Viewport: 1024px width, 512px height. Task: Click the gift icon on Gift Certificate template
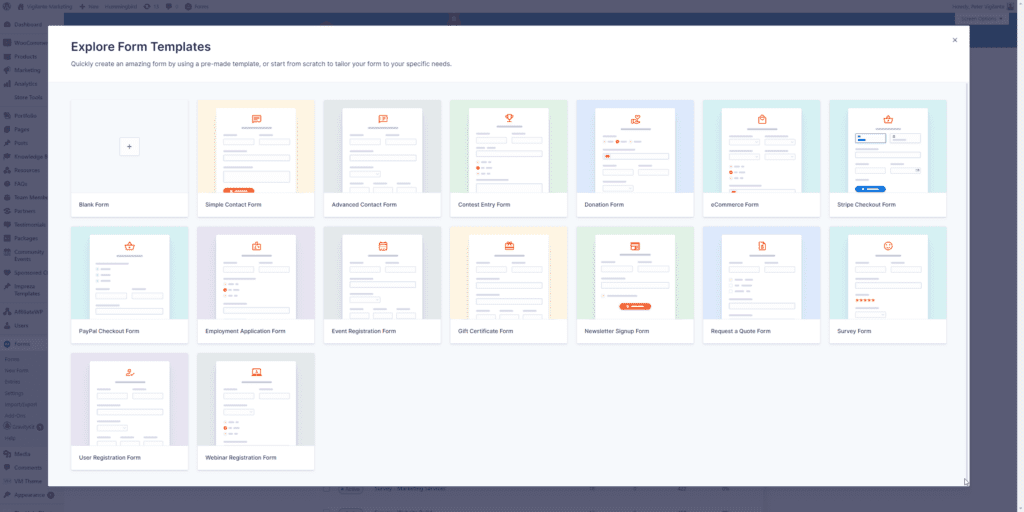click(509, 245)
